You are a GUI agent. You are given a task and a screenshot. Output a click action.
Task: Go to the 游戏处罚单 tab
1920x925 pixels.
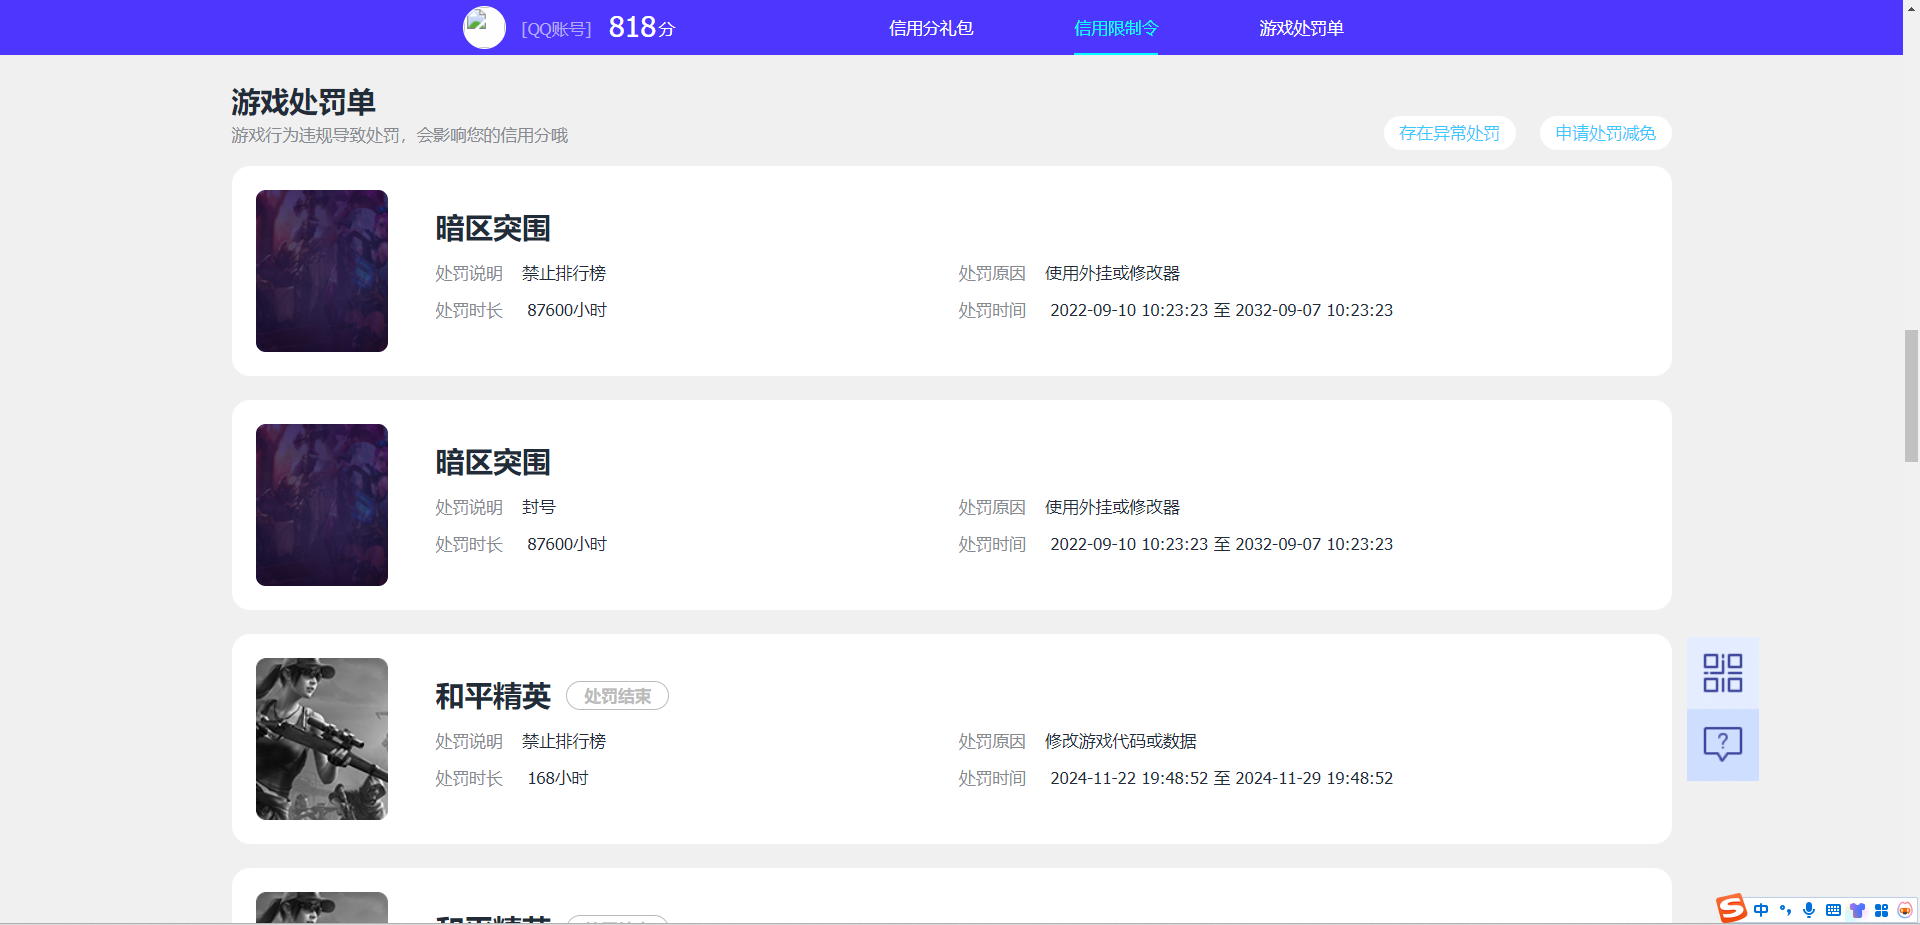coord(1301,28)
